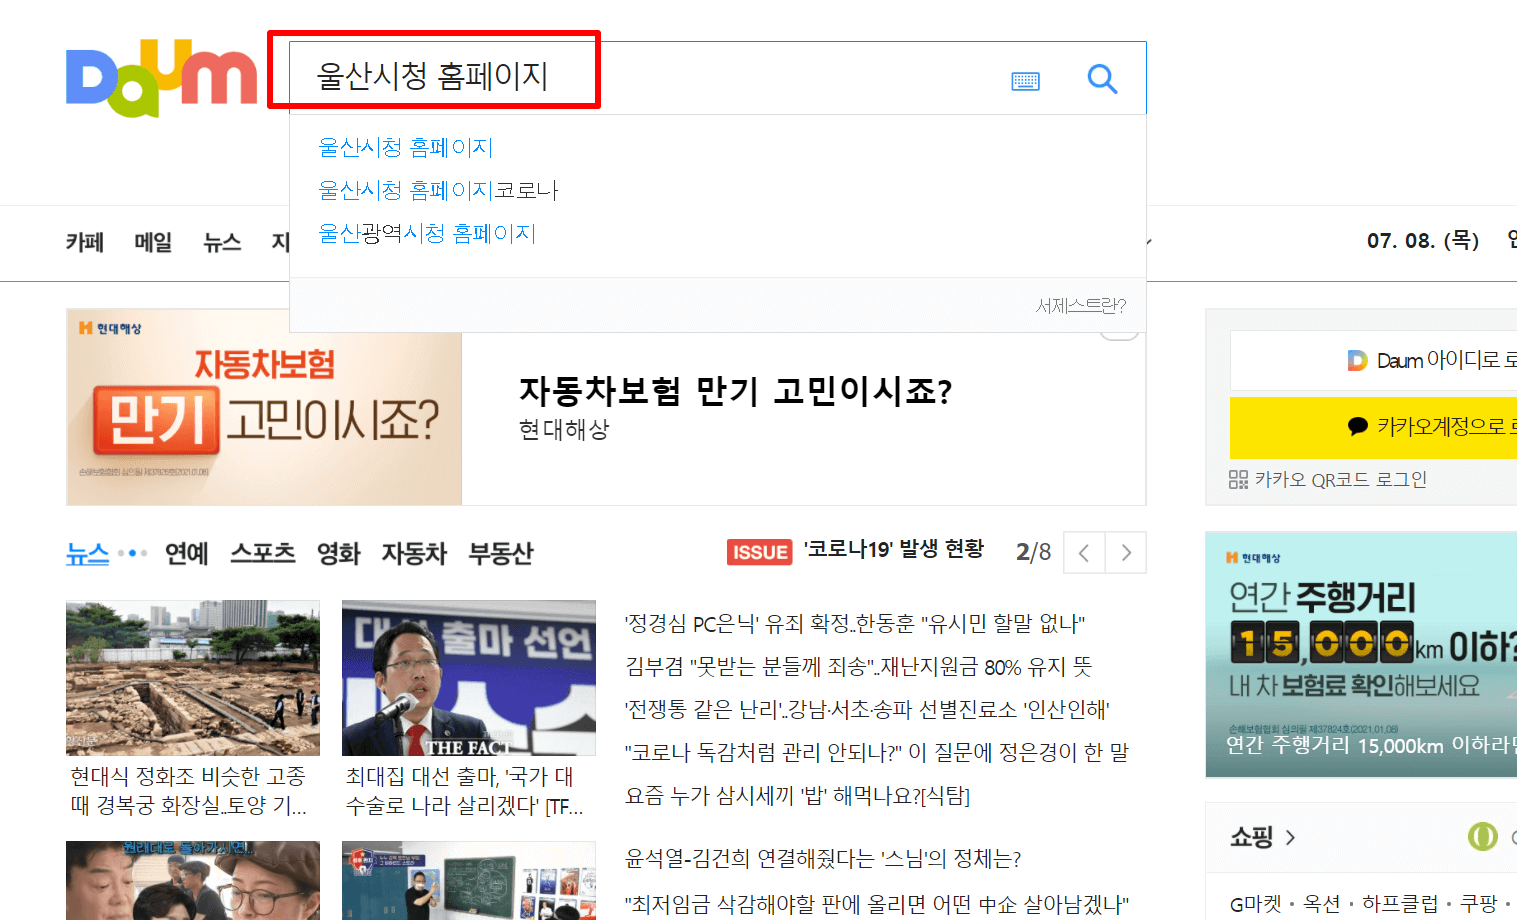Open the 출마 선언 news thumbnail
The width and height of the screenshot is (1517, 920).
(469, 678)
